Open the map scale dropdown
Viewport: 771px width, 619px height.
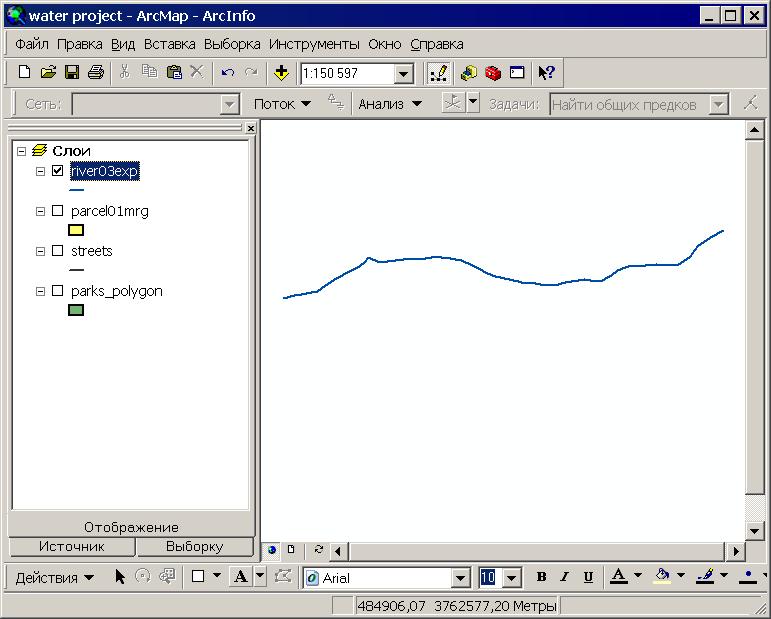(403, 74)
